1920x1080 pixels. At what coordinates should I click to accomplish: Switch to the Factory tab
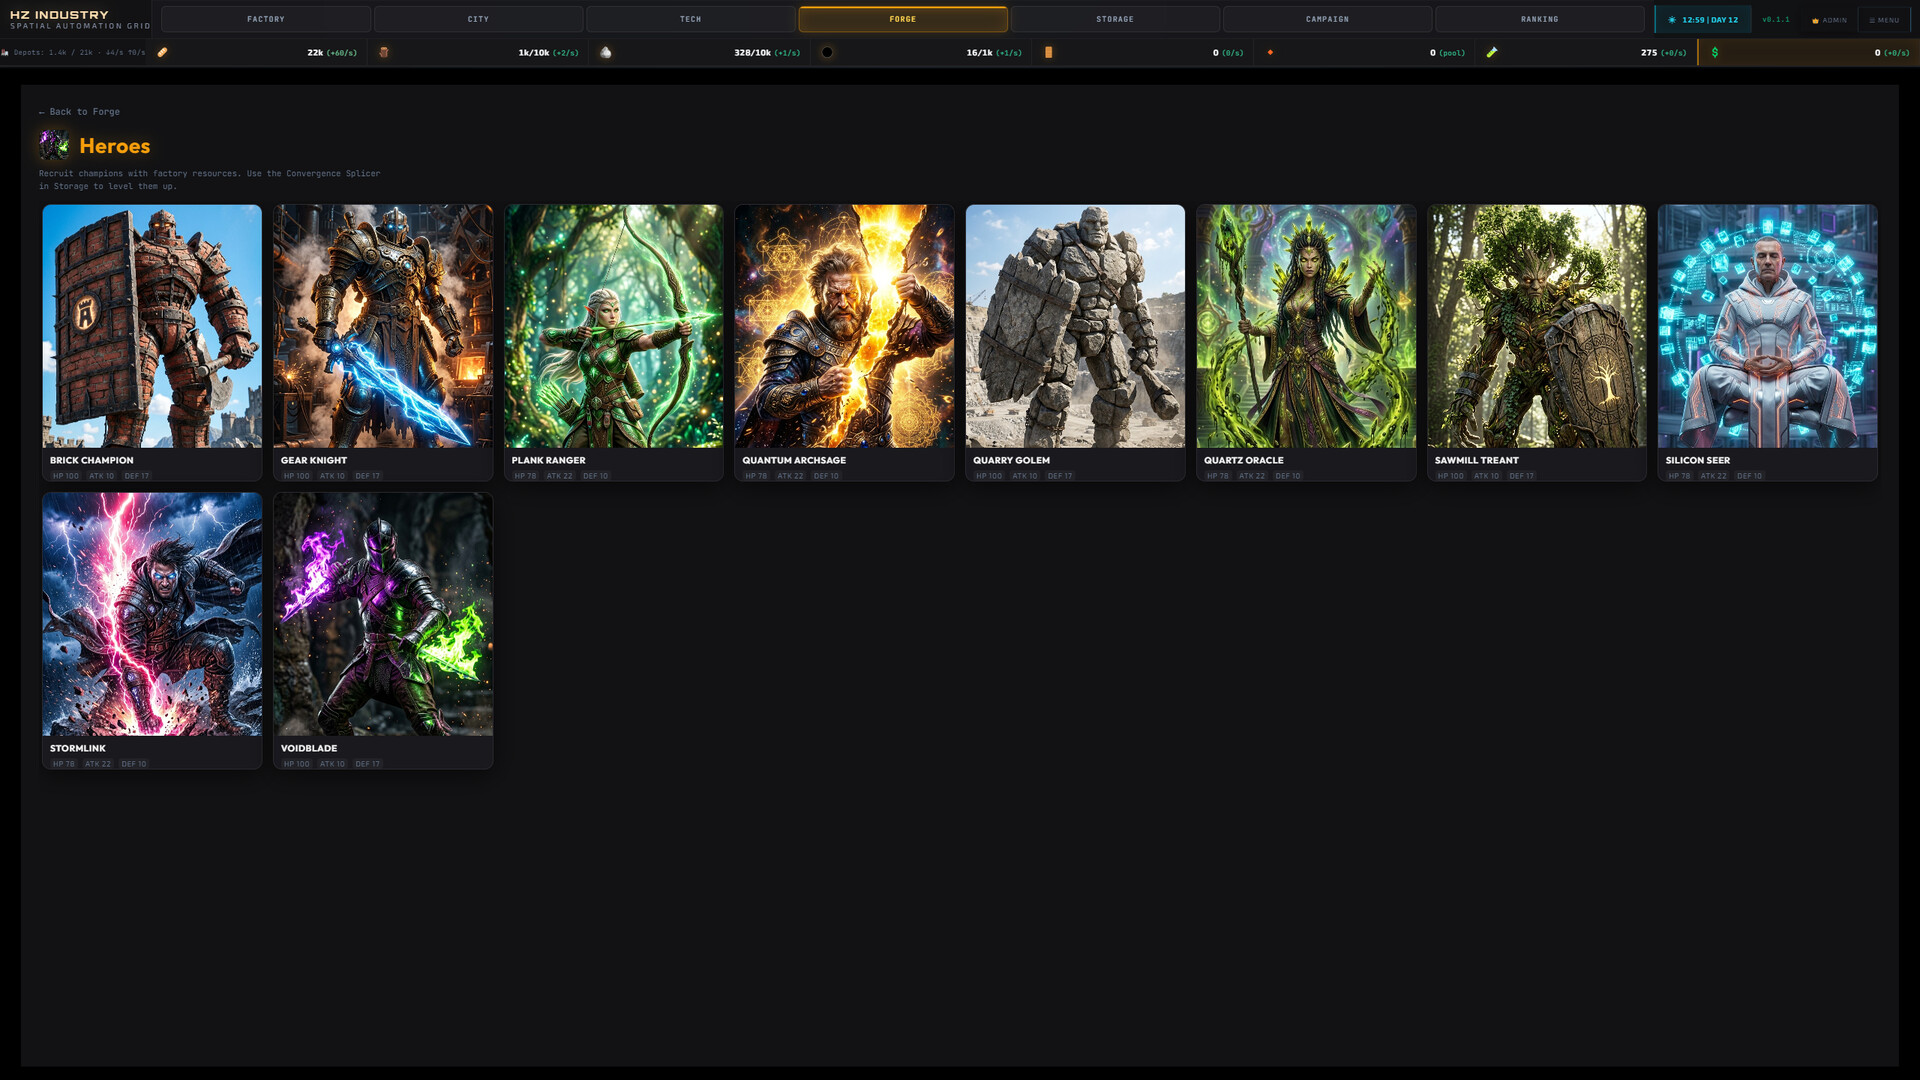pyautogui.click(x=266, y=19)
